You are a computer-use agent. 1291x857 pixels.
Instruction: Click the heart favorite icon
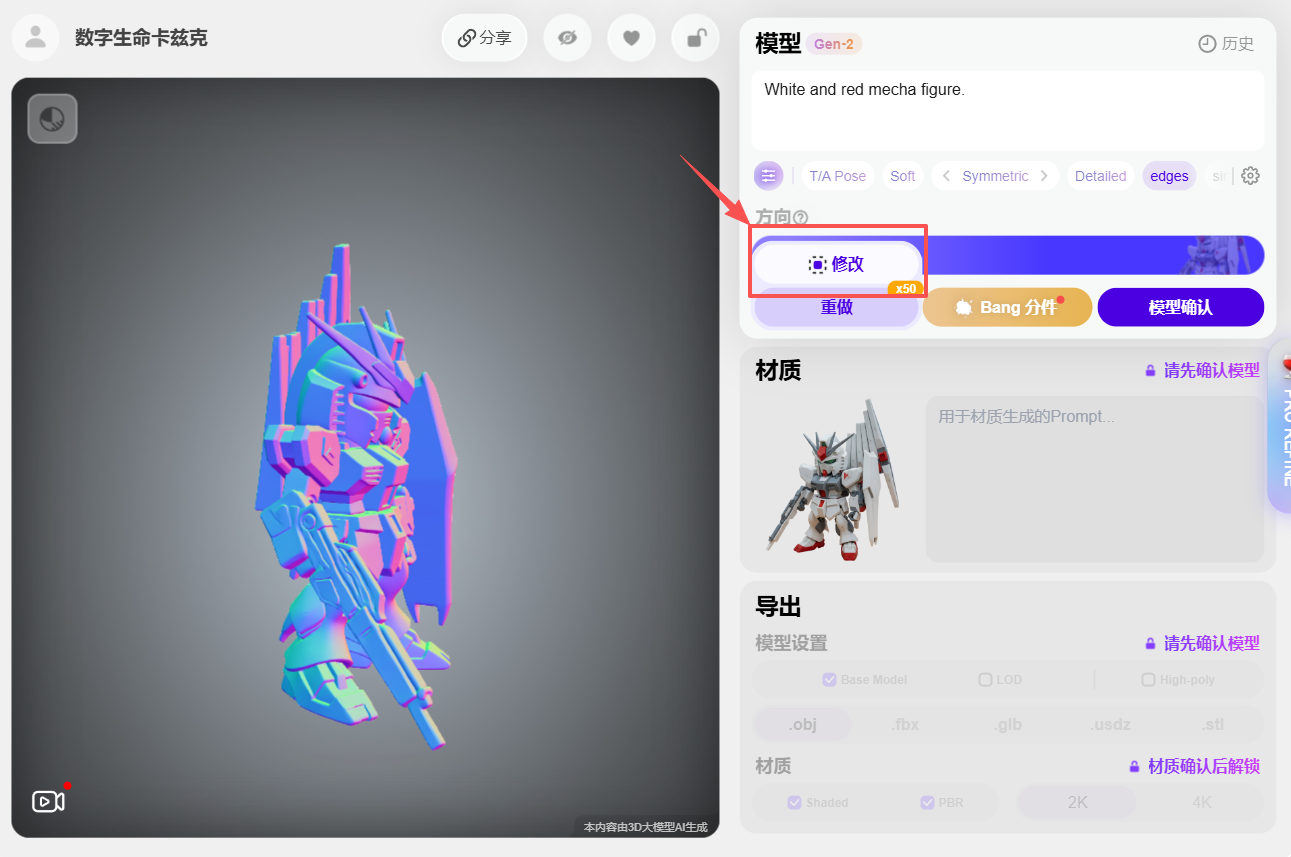(x=631, y=37)
